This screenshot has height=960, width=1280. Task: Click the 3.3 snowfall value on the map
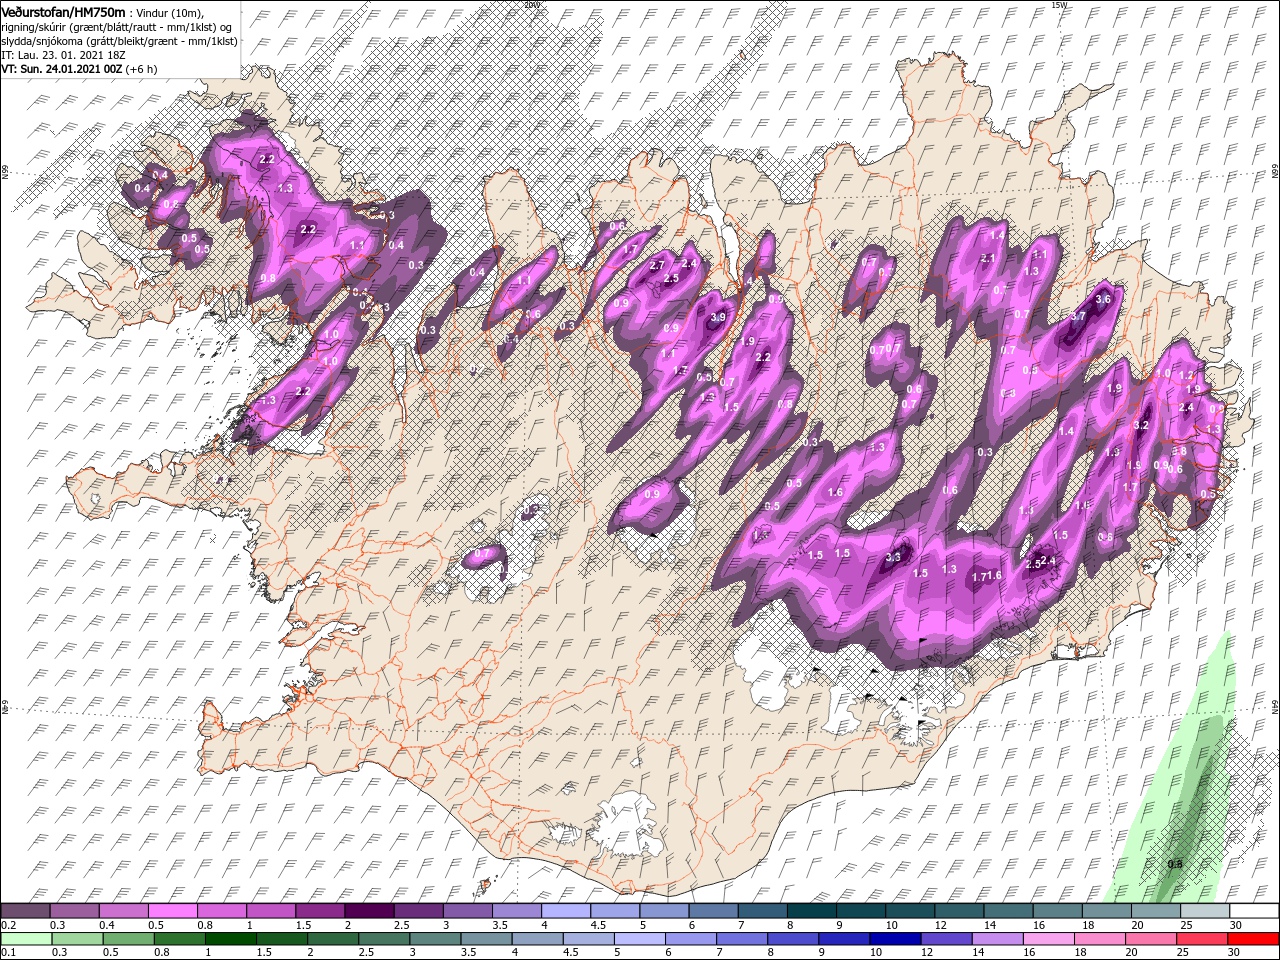[x=893, y=557]
